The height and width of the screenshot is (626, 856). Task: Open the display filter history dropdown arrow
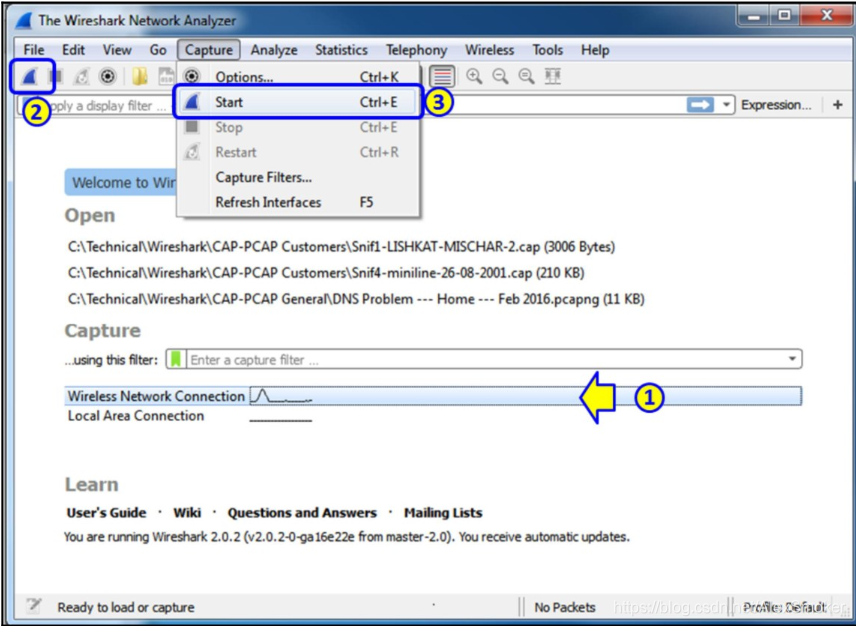click(726, 104)
